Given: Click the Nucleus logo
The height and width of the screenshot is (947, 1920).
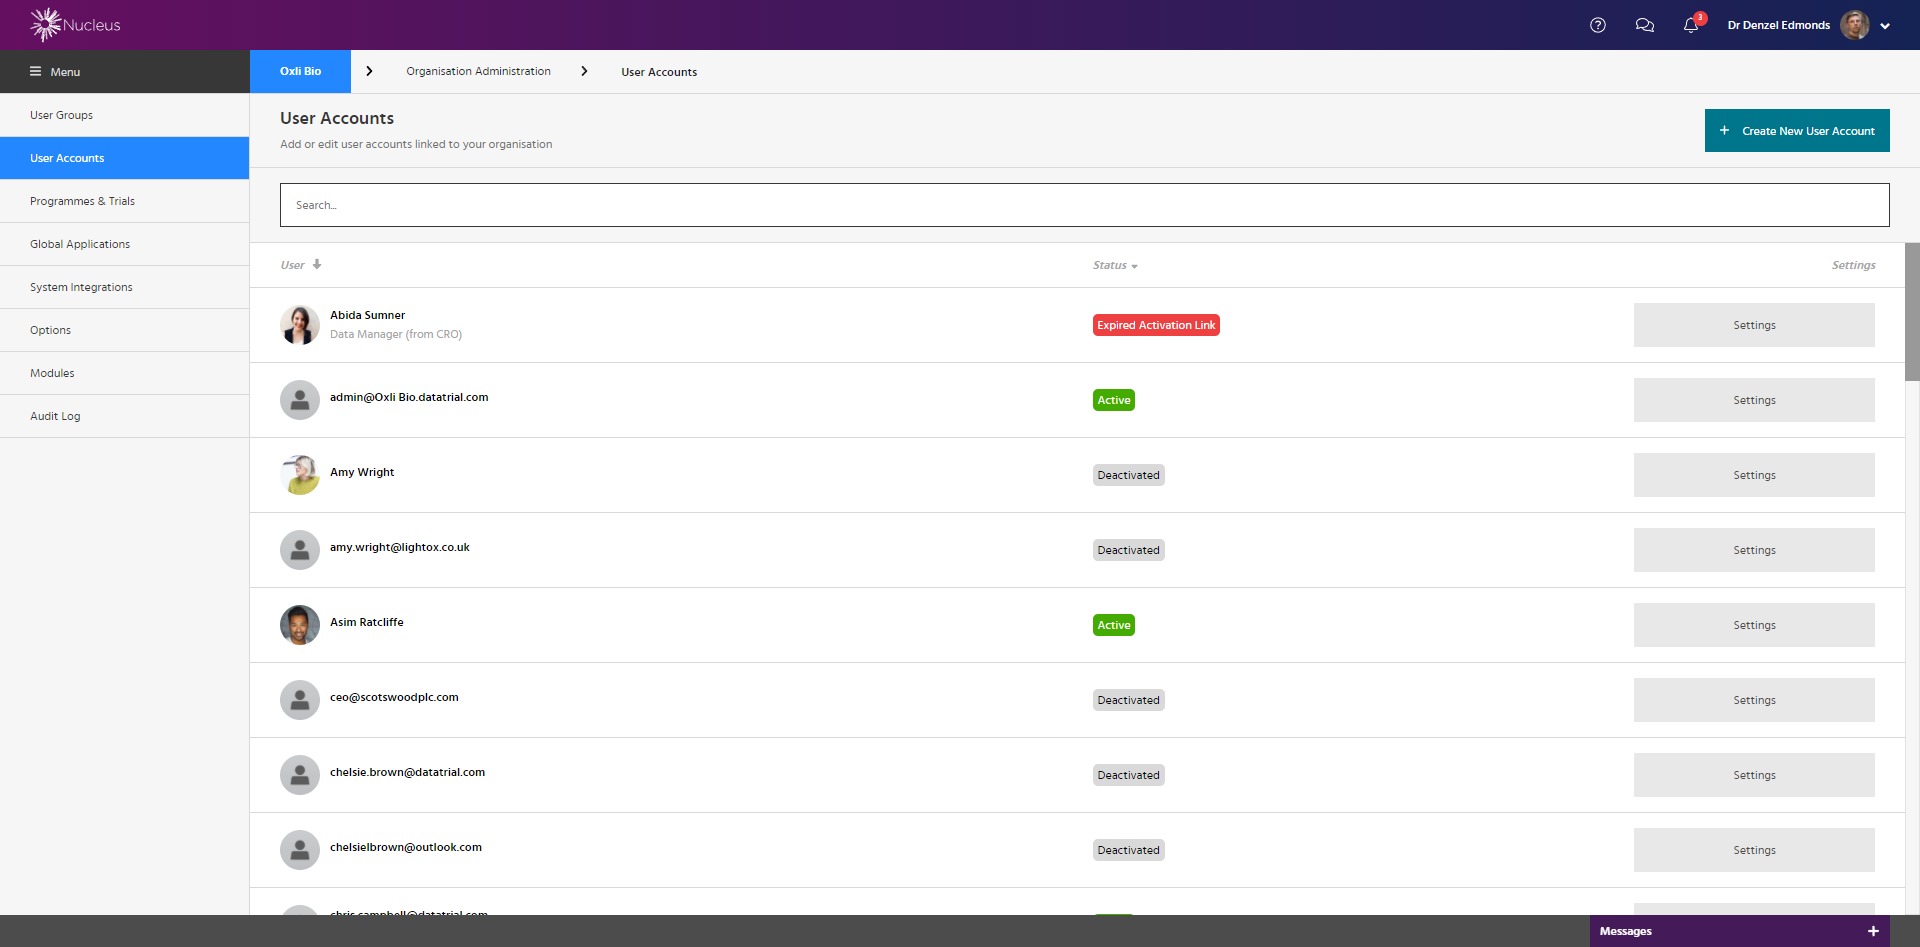Looking at the screenshot, I should click(x=75, y=25).
